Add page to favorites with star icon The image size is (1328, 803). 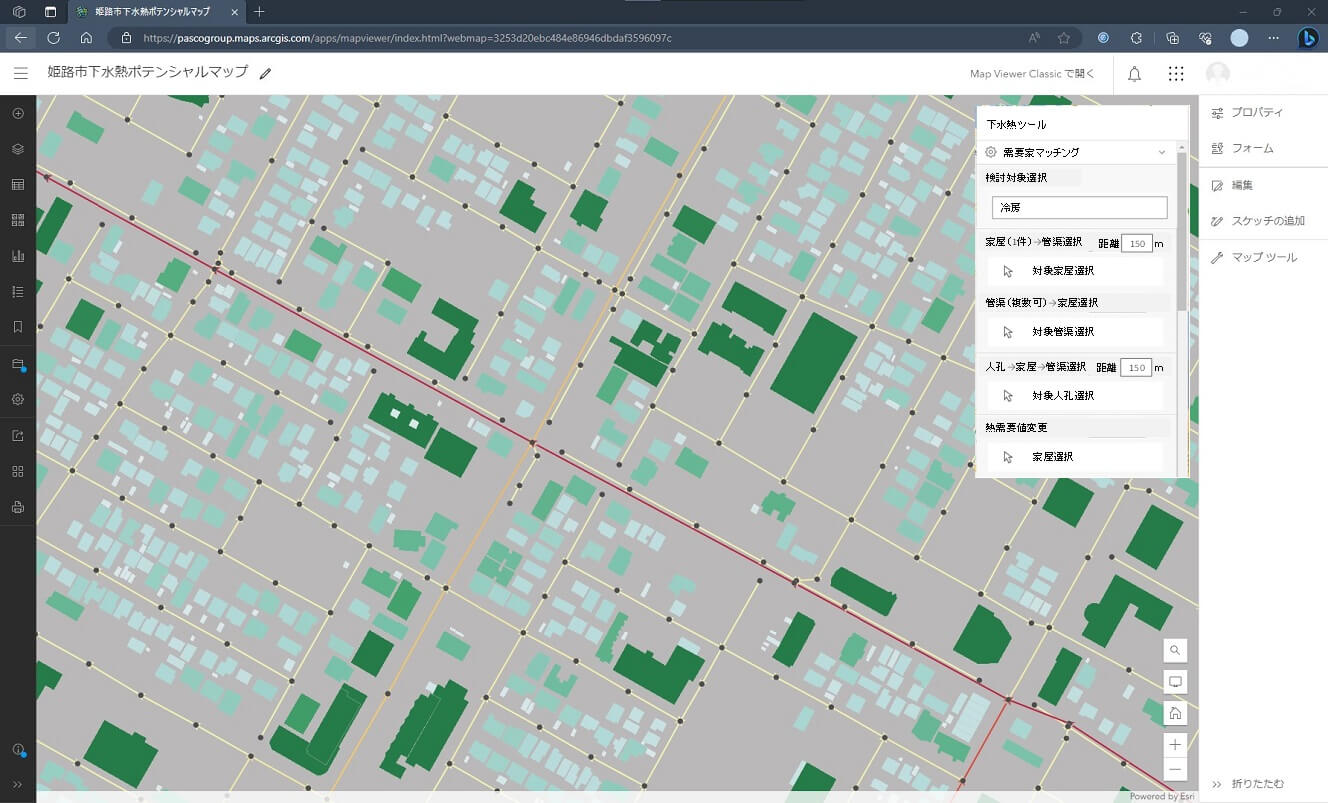[1064, 38]
